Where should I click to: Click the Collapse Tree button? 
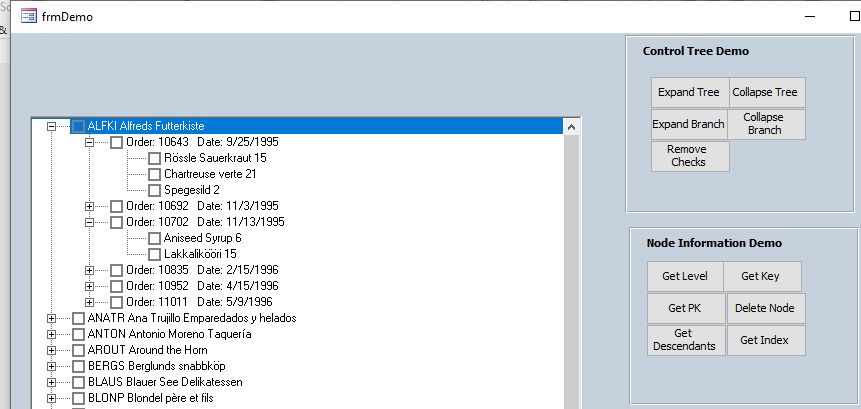click(767, 92)
